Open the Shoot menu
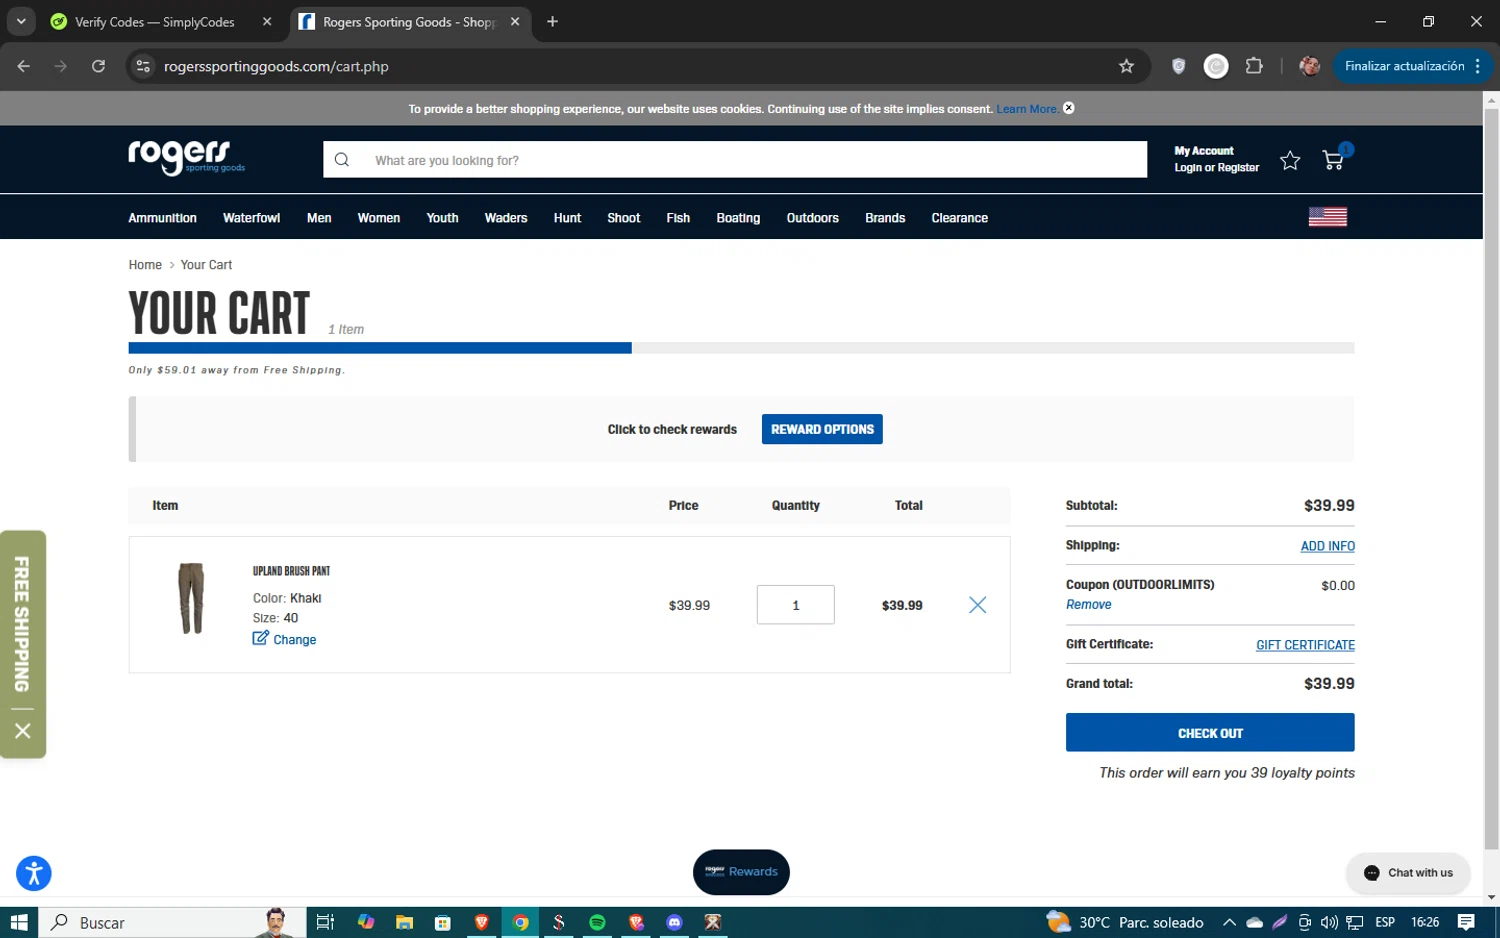The image size is (1500, 938). (623, 218)
